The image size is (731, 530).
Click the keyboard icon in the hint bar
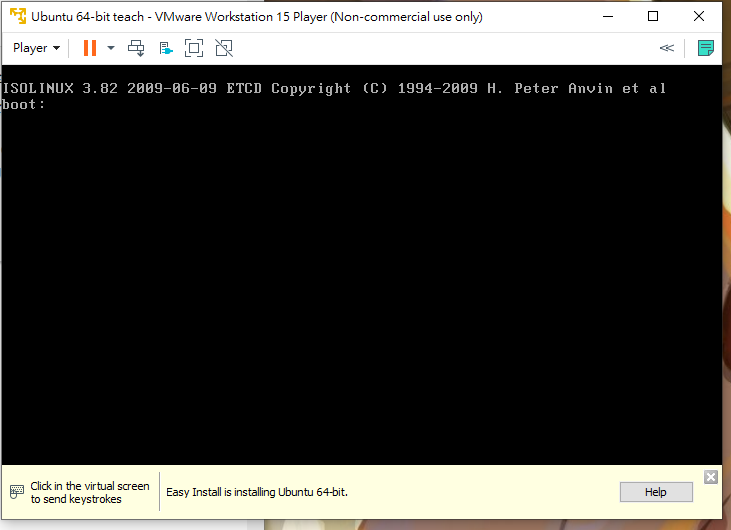click(x=17, y=492)
